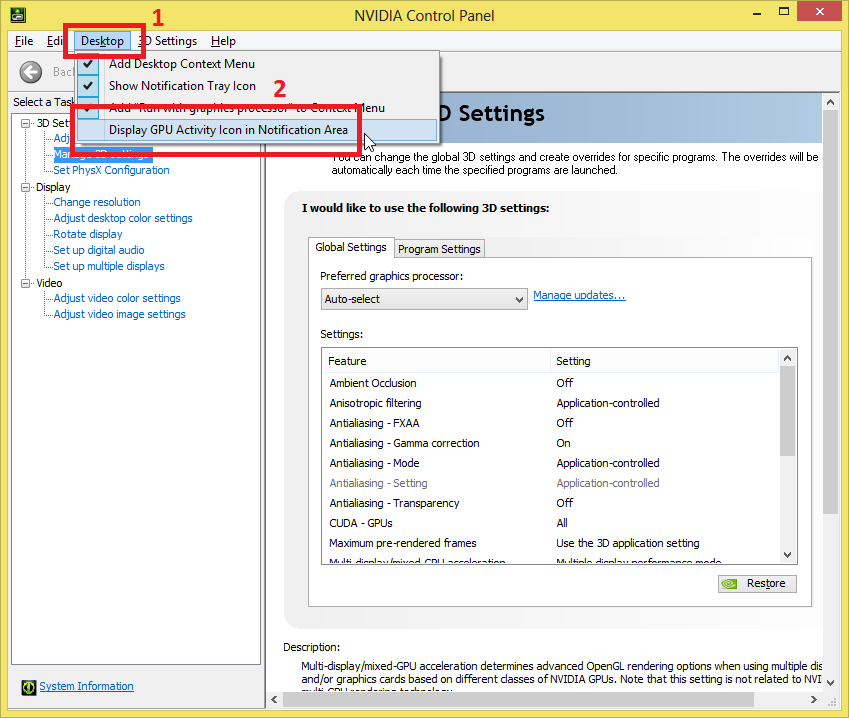Click right arrow of horizontal scrollbar
The width and height of the screenshot is (849, 718).
(814, 700)
